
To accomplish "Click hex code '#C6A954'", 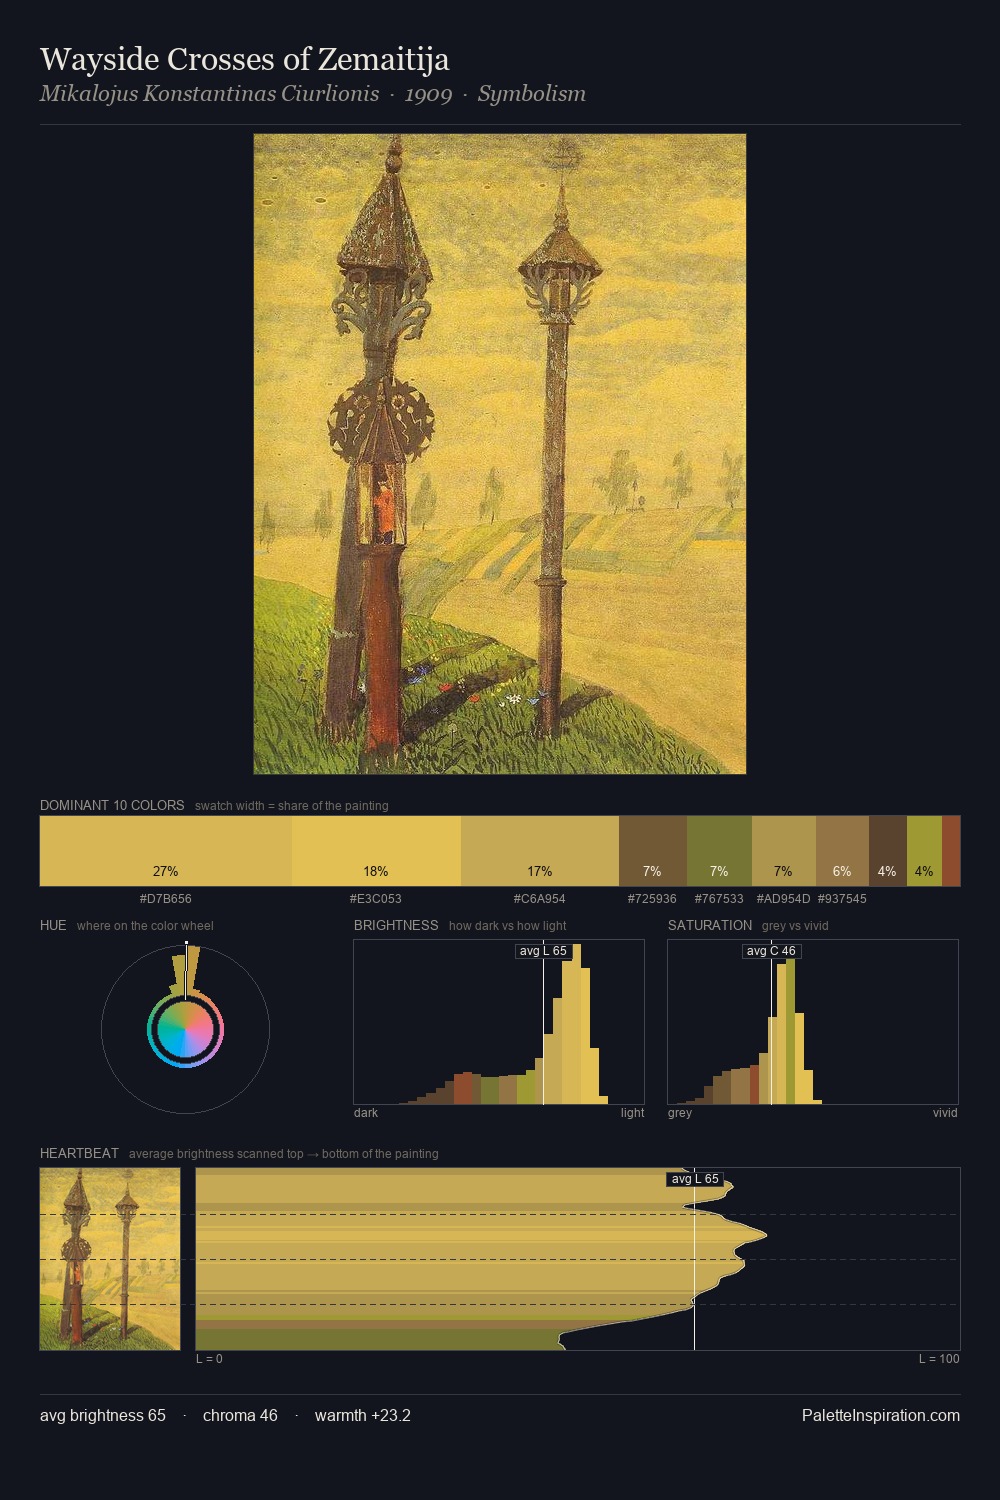I will (540, 899).
